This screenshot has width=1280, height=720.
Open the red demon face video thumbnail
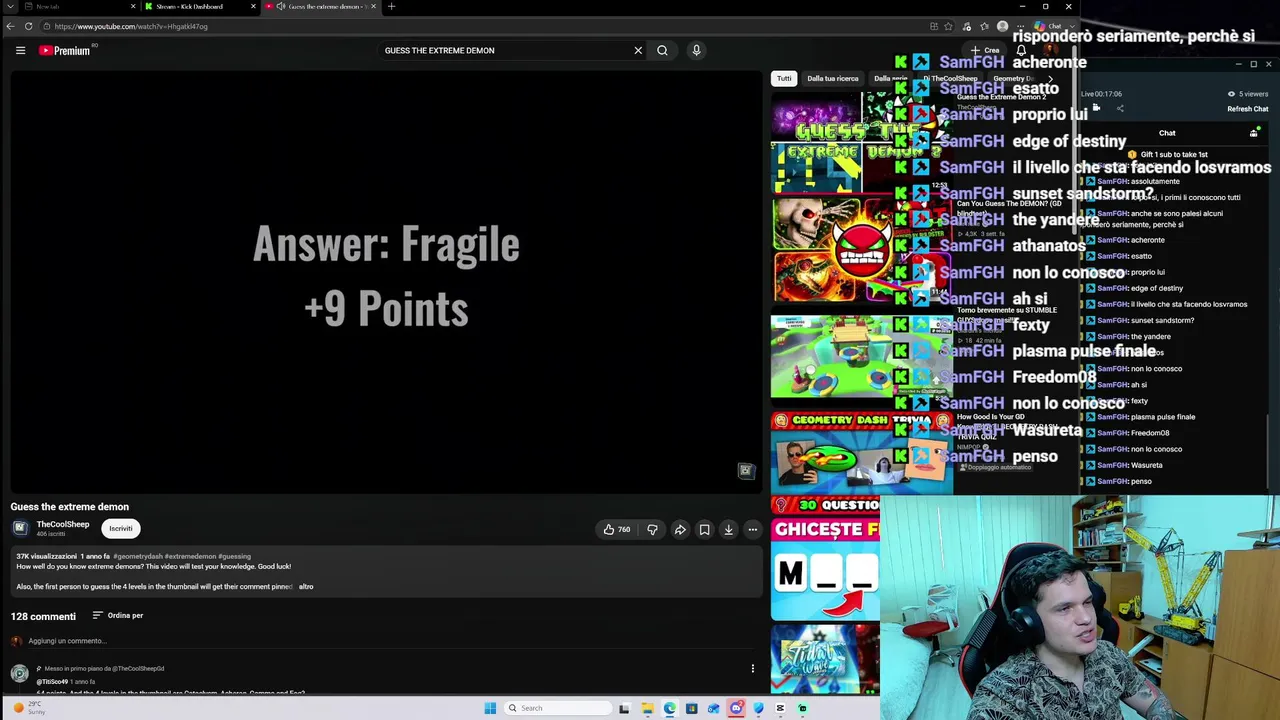[x=861, y=250]
